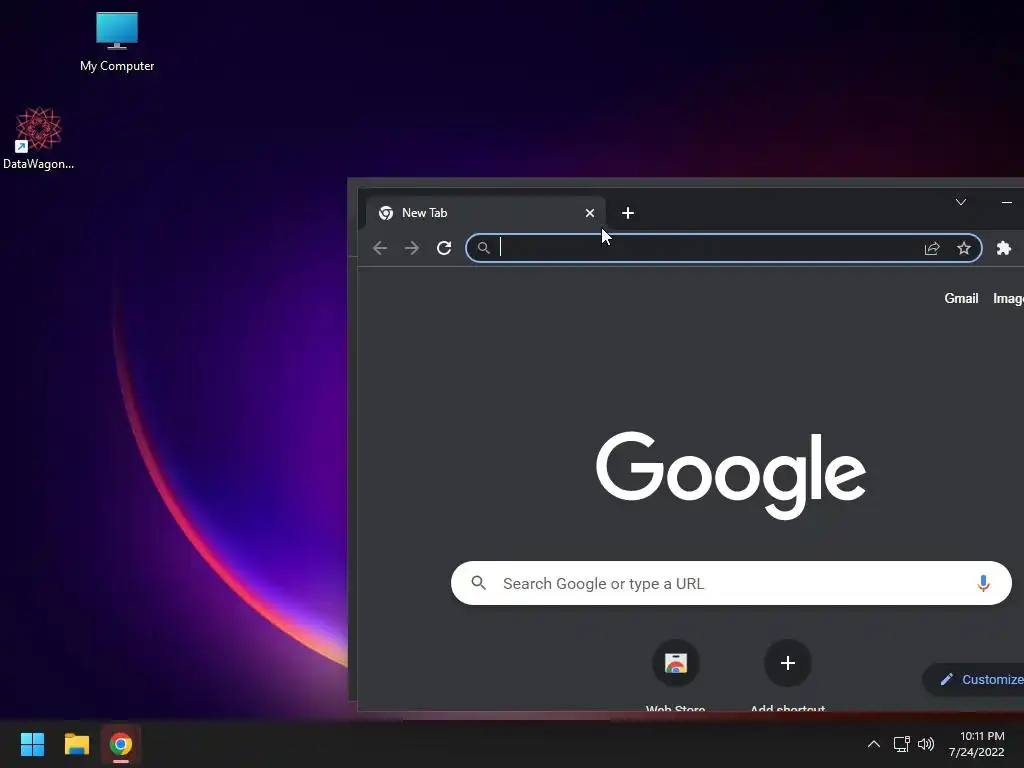Expand the tab search chevron
Screen dimensions: 1024x768
pyautogui.click(x=961, y=202)
